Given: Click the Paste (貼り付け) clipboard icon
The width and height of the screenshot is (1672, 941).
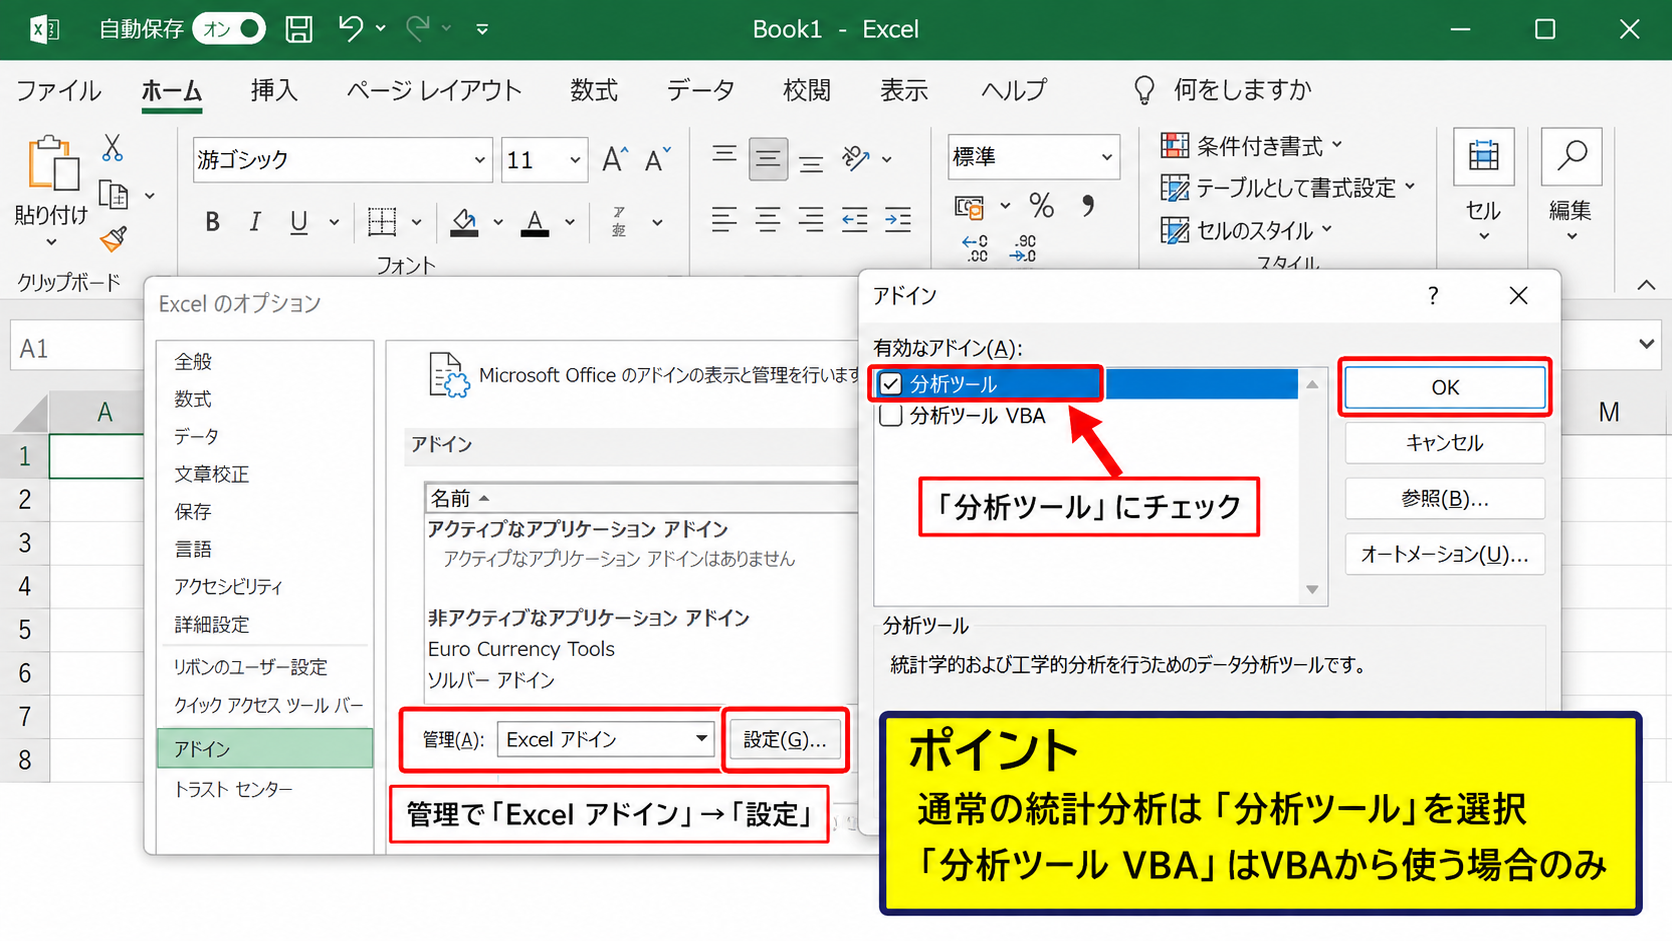Looking at the screenshot, I should 52,163.
